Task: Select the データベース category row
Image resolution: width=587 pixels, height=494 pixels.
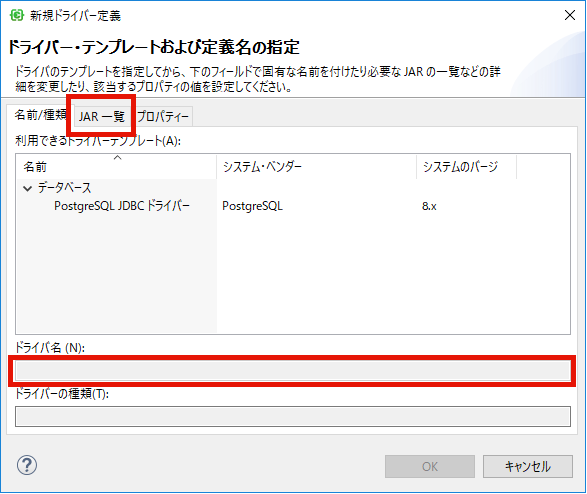Action: point(64,188)
